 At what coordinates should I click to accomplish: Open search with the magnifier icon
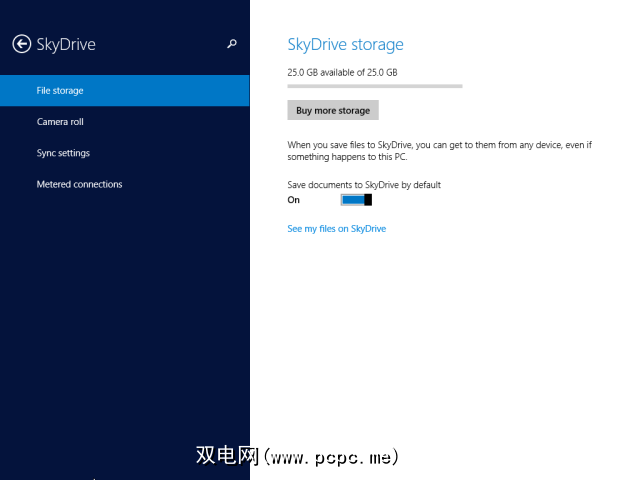point(232,44)
